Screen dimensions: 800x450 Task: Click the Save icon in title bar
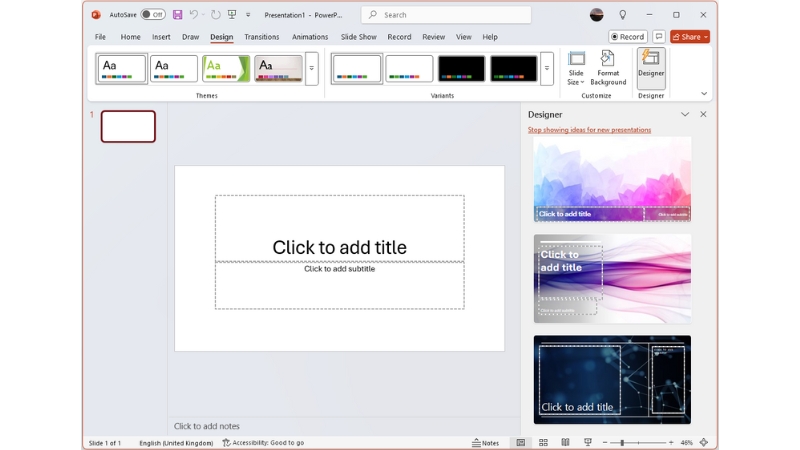(x=177, y=15)
